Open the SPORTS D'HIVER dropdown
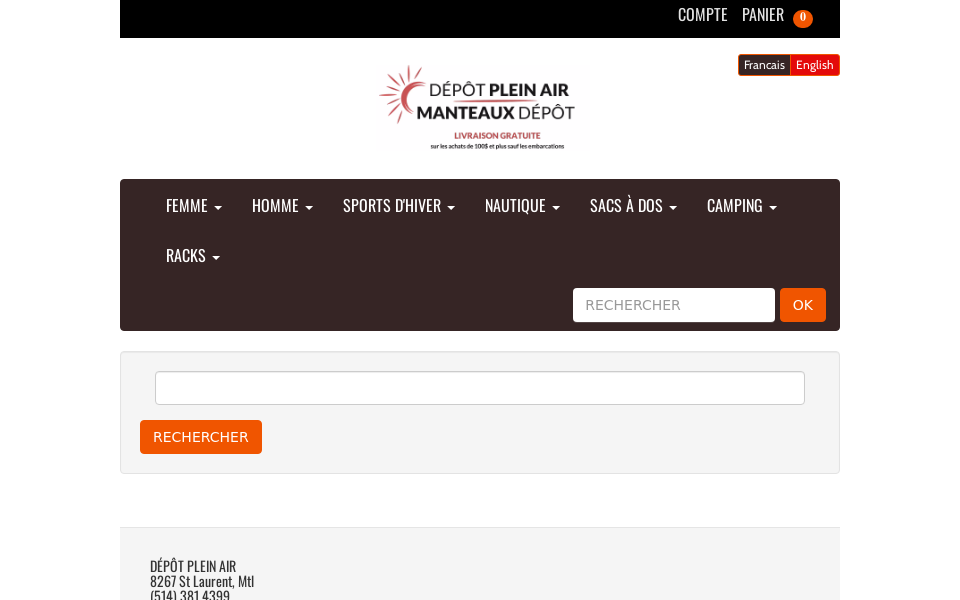 [398, 205]
